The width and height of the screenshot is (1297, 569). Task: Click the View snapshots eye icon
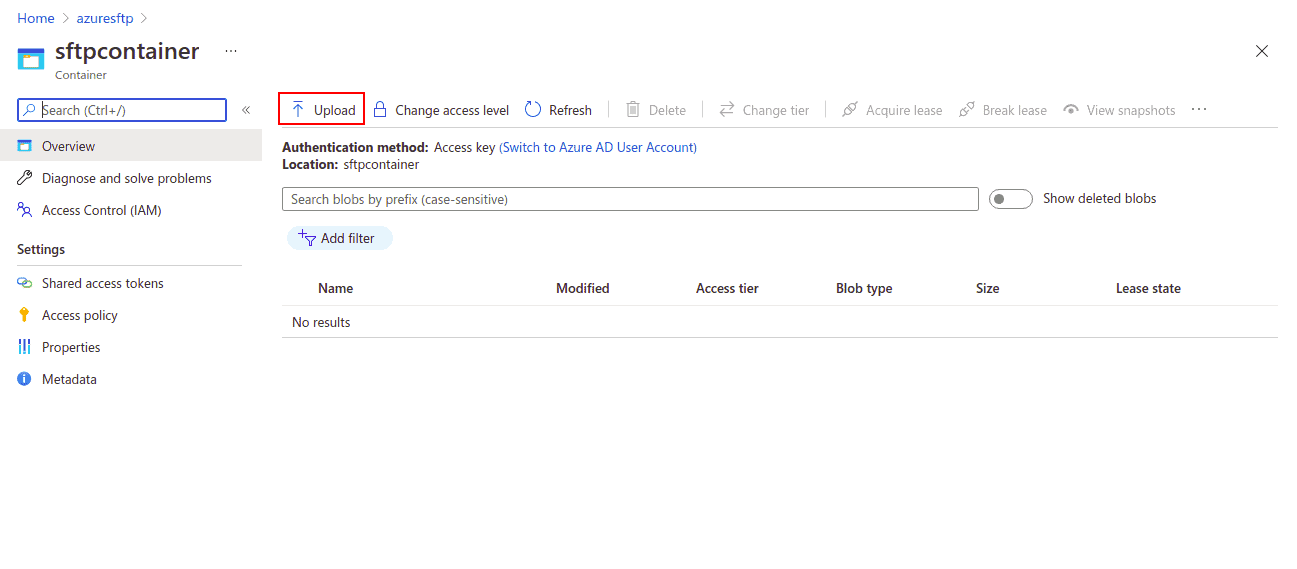tap(1071, 110)
